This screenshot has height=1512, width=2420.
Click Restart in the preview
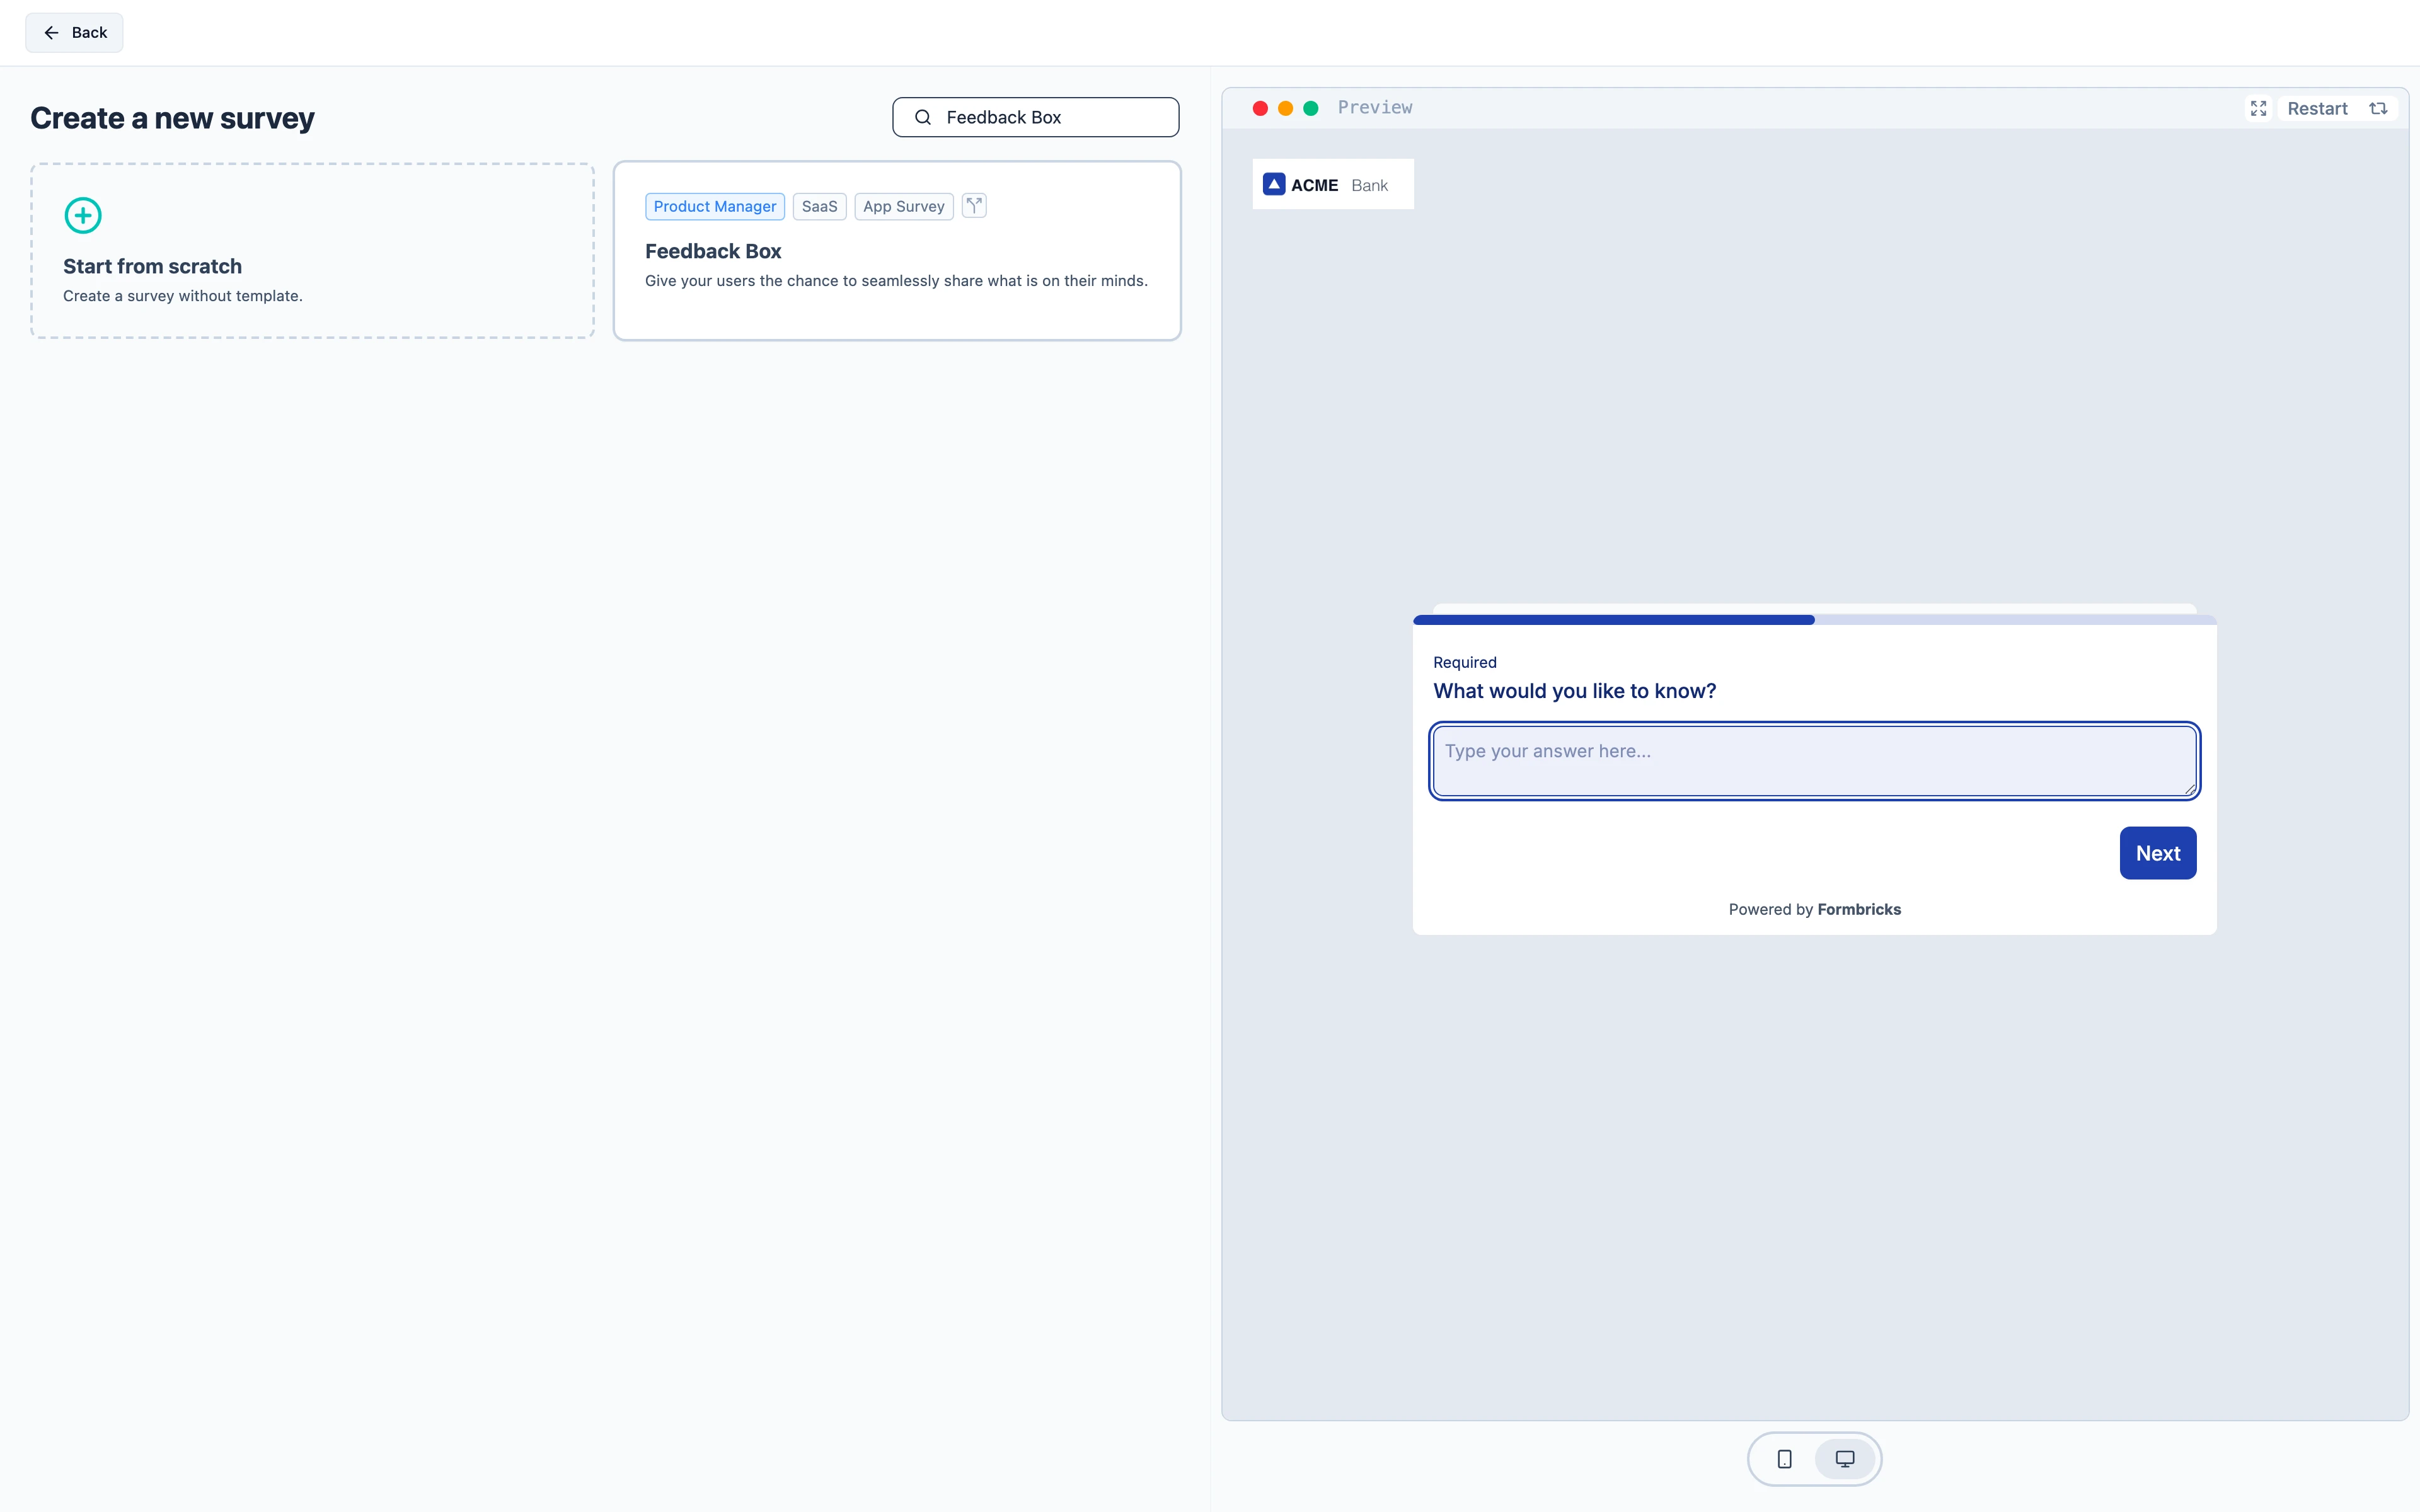click(2317, 108)
